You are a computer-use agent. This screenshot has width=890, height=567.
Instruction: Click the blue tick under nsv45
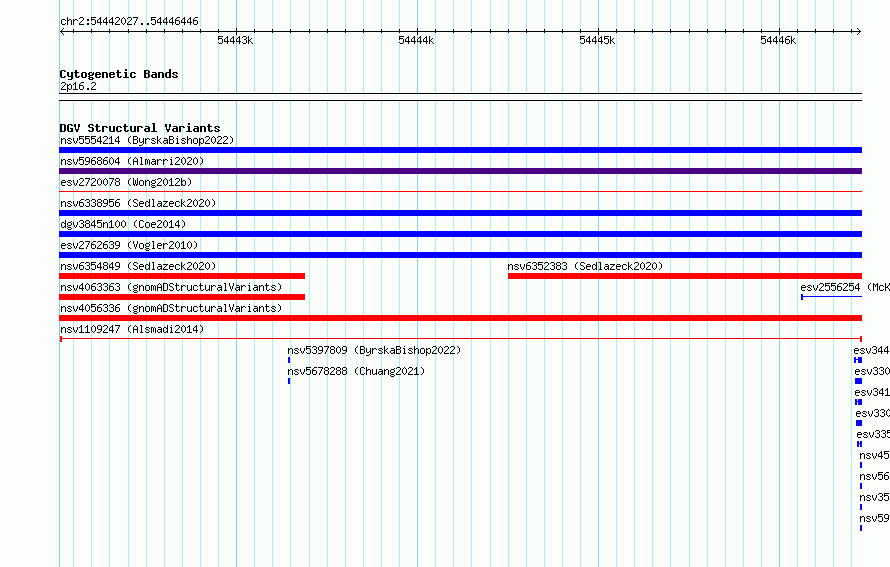click(x=860, y=465)
